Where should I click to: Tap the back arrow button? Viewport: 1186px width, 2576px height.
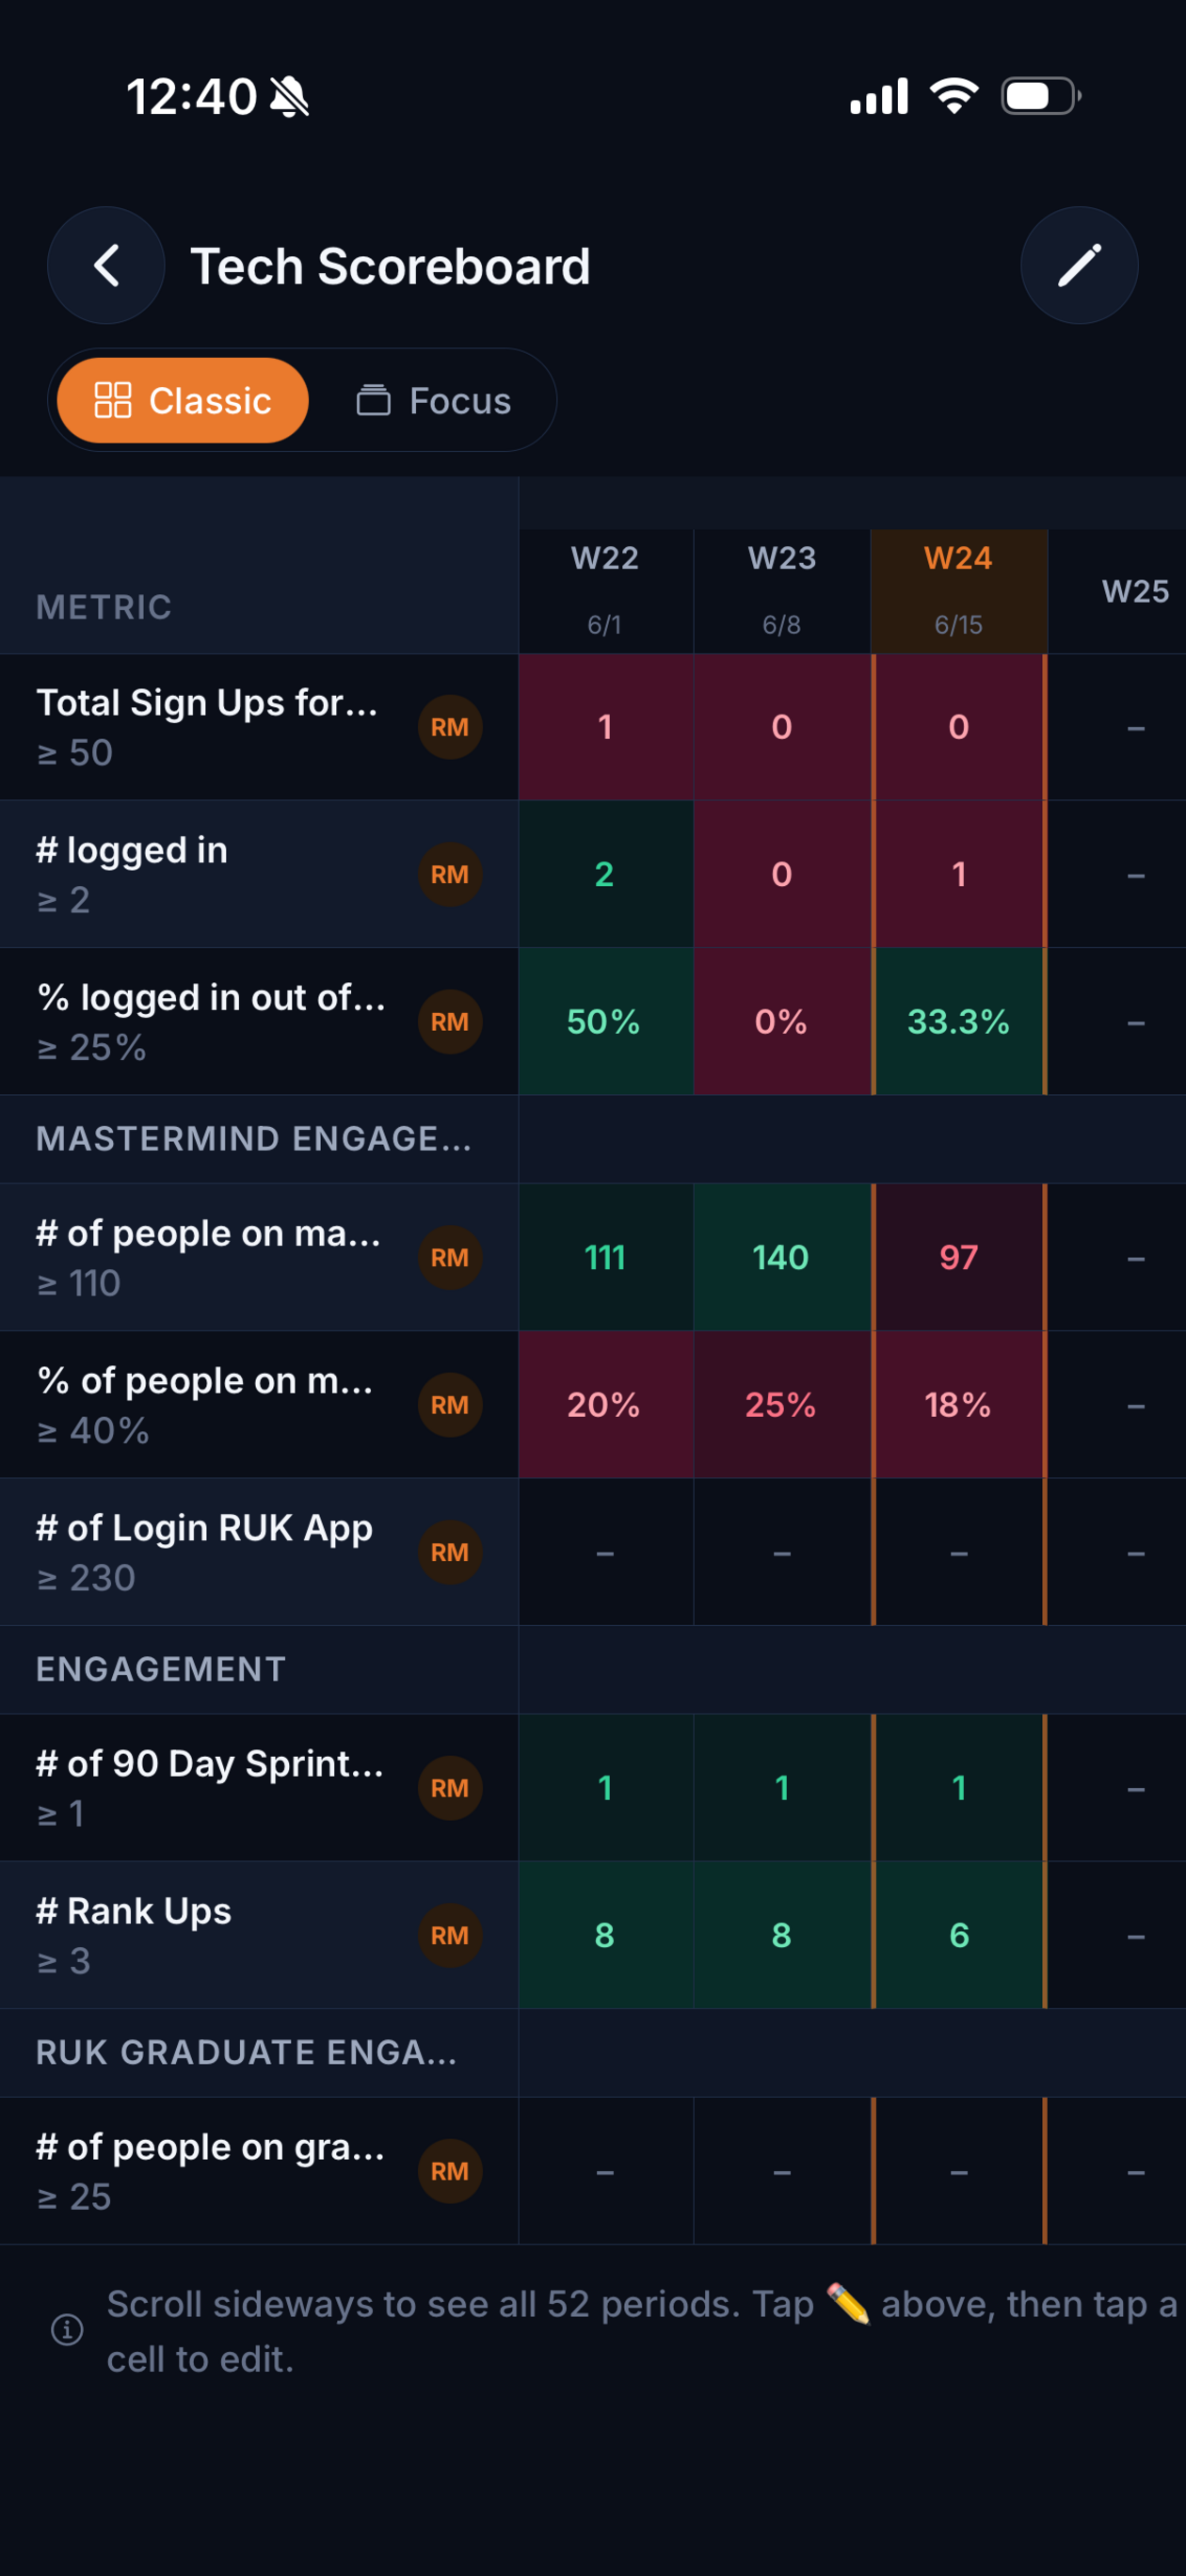point(106,266)
